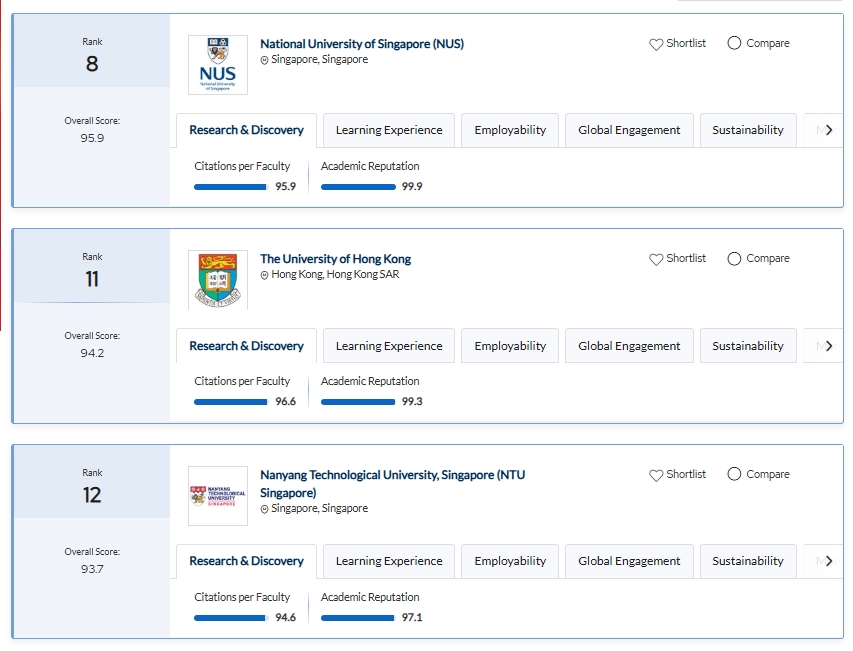This screenshot has width=853, height=651.
Task: Shortlist NTU Singapore using the heart icon
Action: (x=656, y=475)
